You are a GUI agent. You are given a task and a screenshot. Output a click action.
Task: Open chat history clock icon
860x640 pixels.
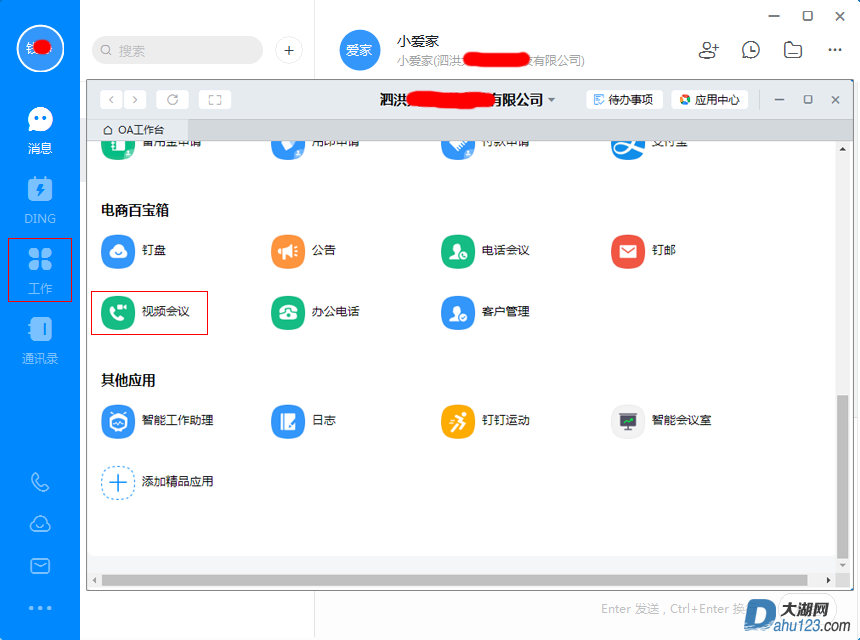pos(750,50)
